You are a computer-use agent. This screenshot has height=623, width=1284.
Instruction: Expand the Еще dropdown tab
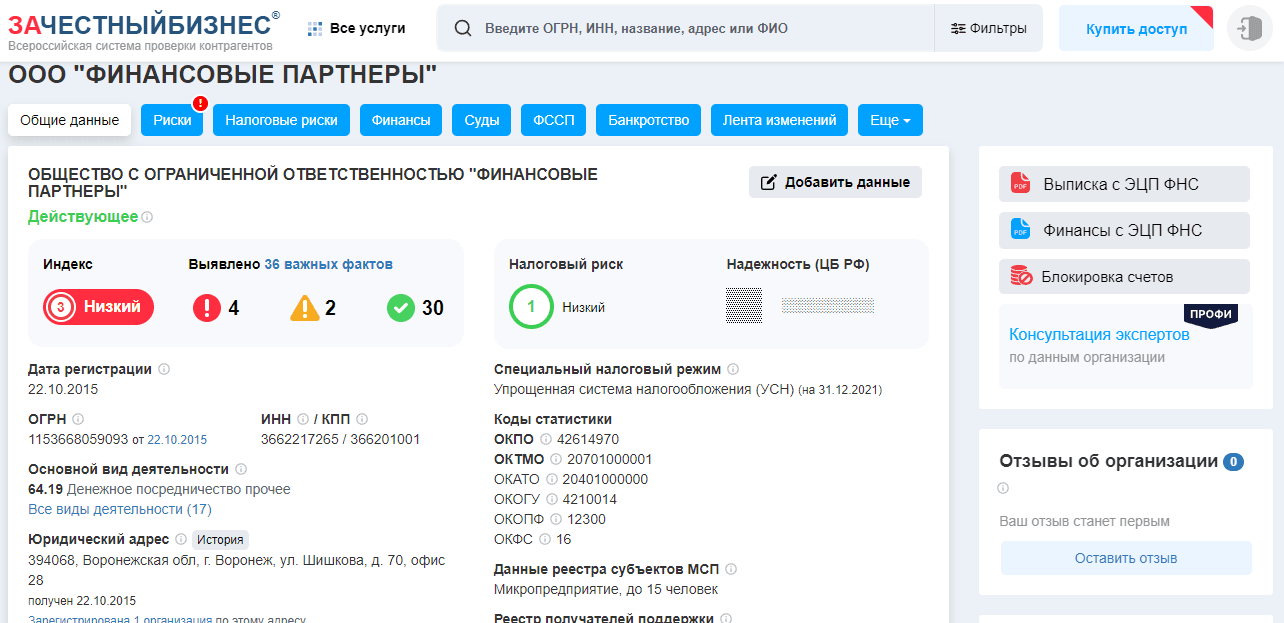pyautogui.click(x=889, y=120)
